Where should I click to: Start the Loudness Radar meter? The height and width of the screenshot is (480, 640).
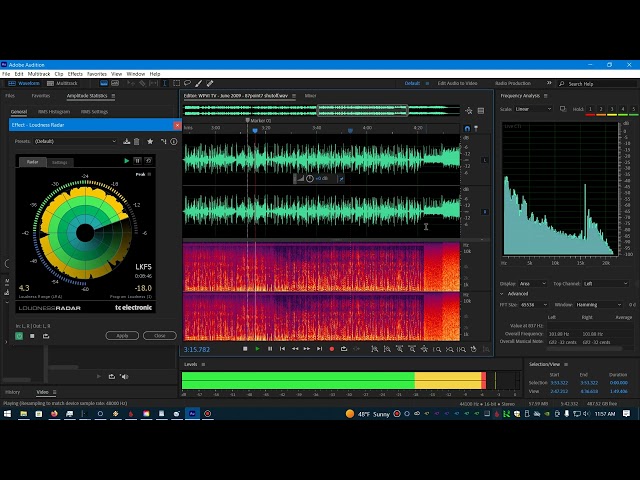[127, 161]
